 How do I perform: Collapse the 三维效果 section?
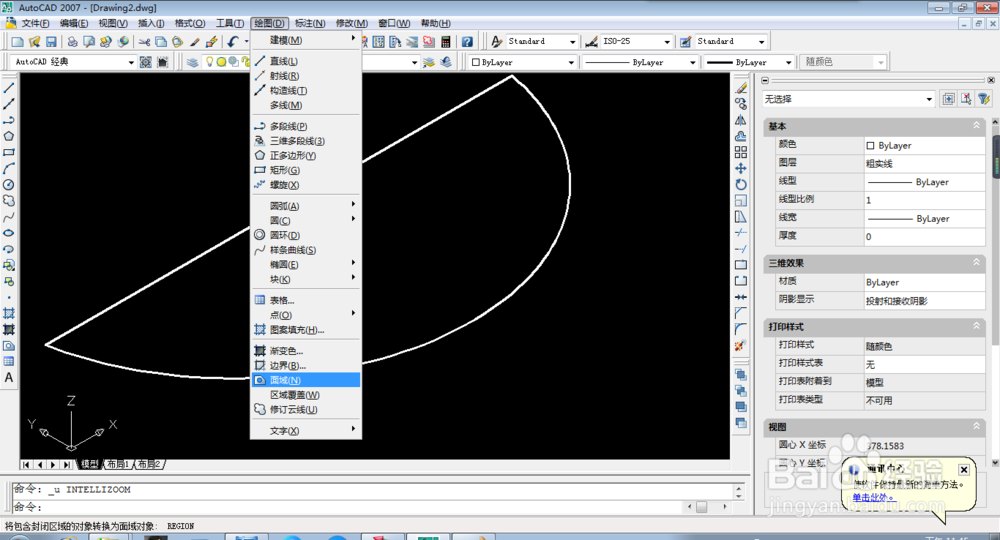976,262
